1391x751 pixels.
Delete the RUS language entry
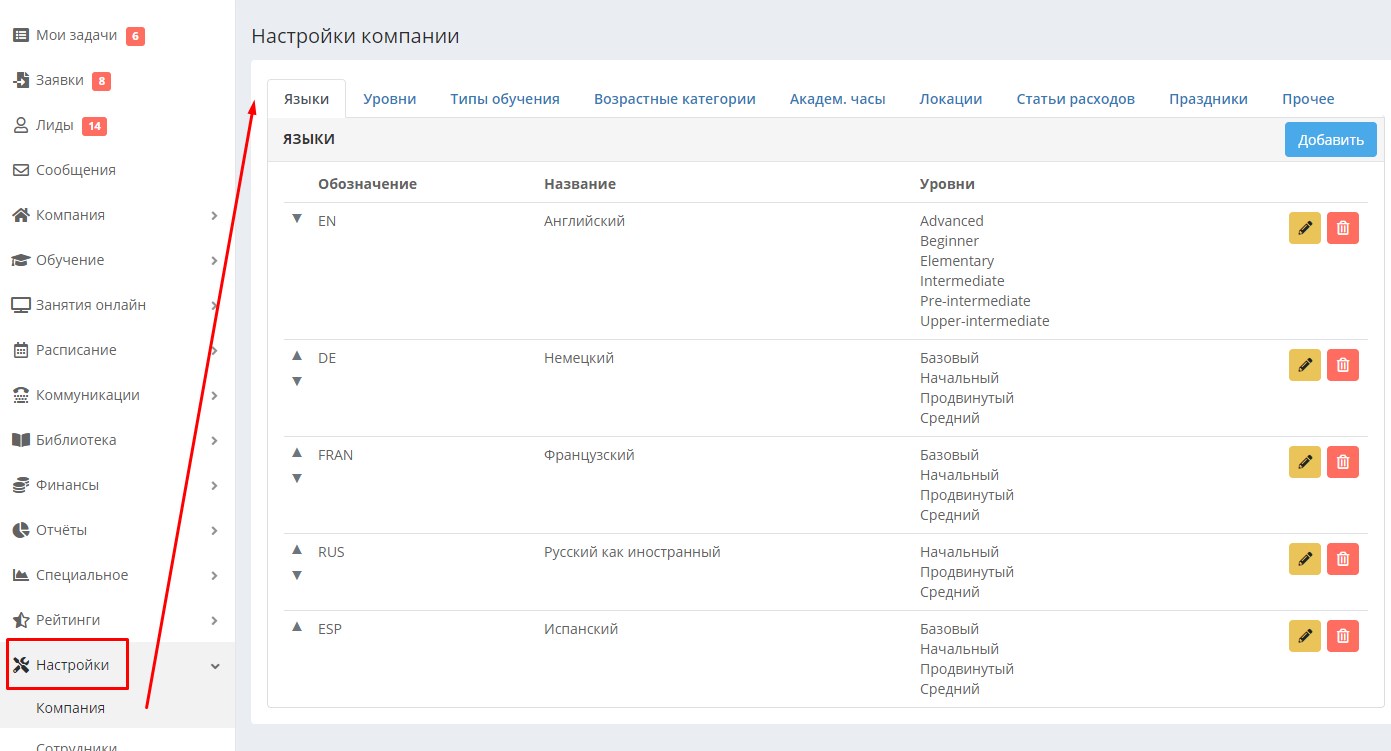pos(1343,559)
